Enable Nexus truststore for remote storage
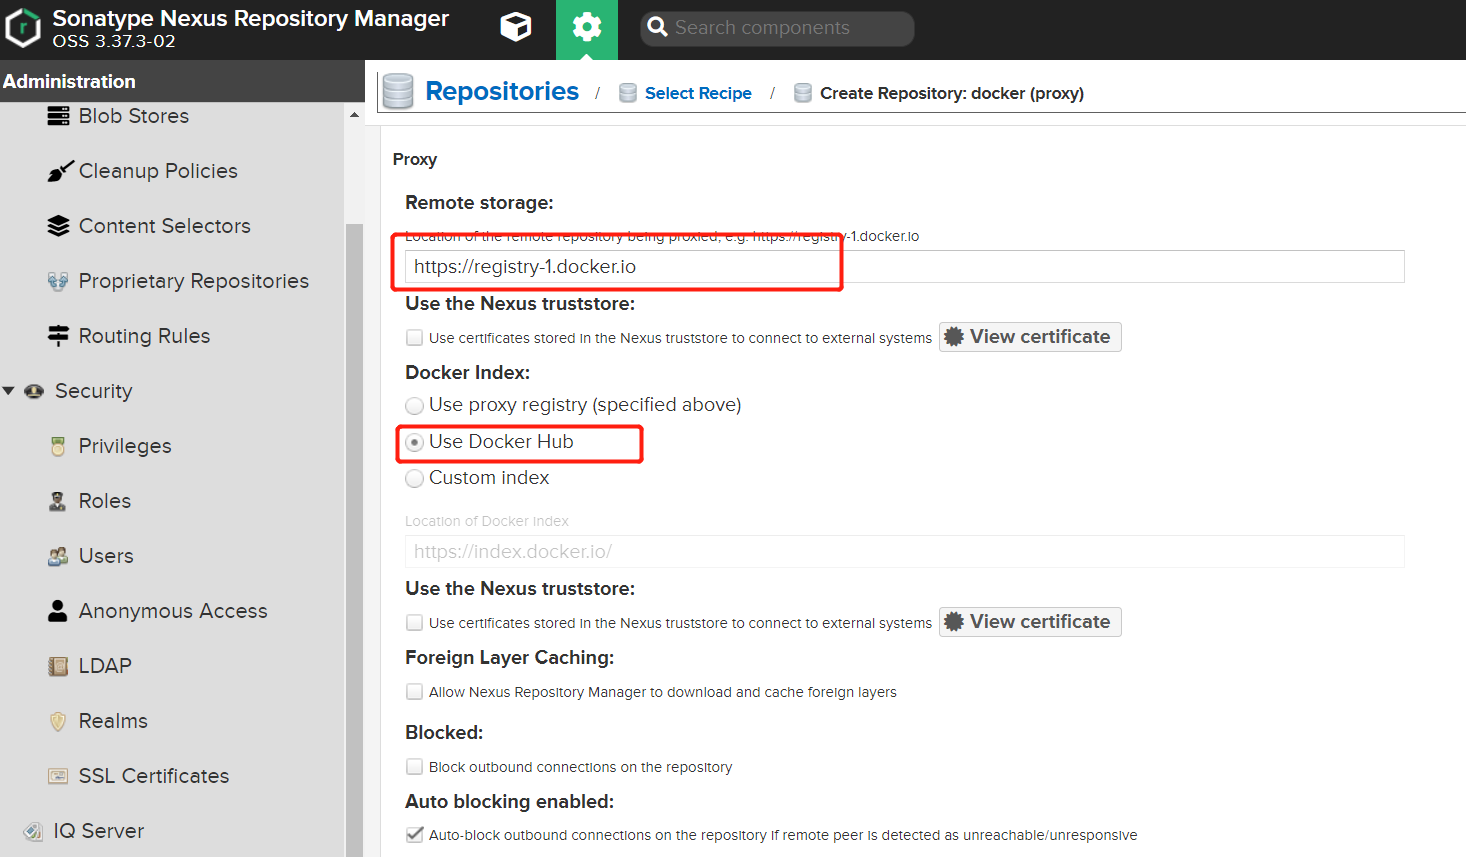 [414, 338]
